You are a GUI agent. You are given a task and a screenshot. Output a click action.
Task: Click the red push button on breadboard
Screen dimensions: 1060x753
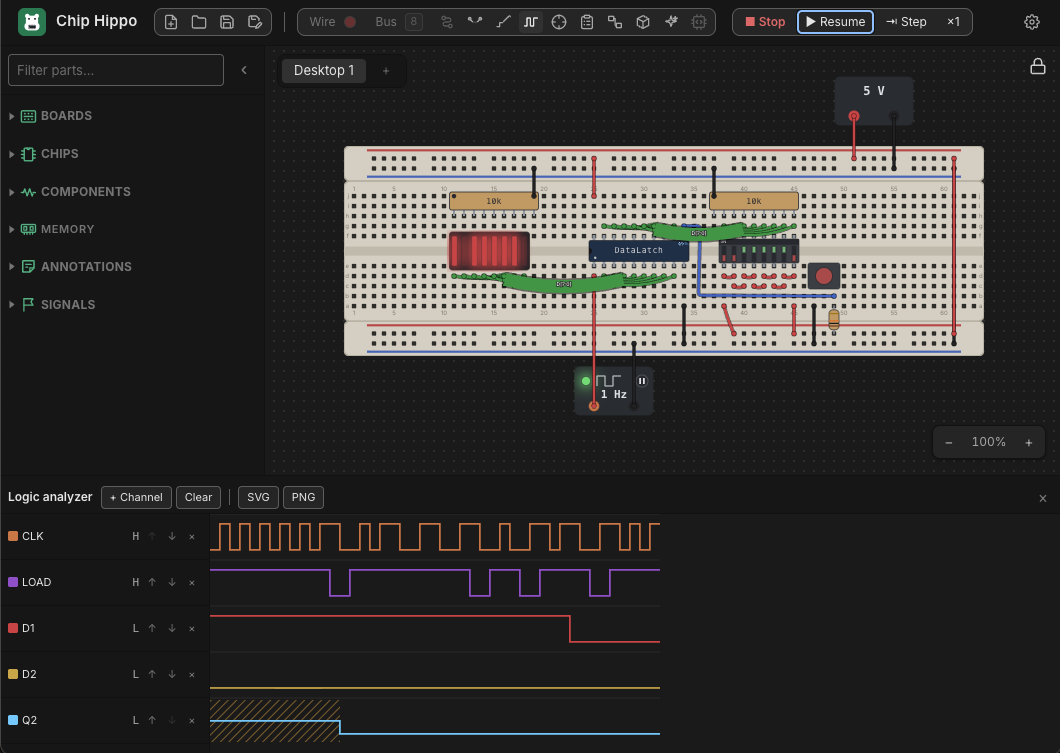point(823,276)
